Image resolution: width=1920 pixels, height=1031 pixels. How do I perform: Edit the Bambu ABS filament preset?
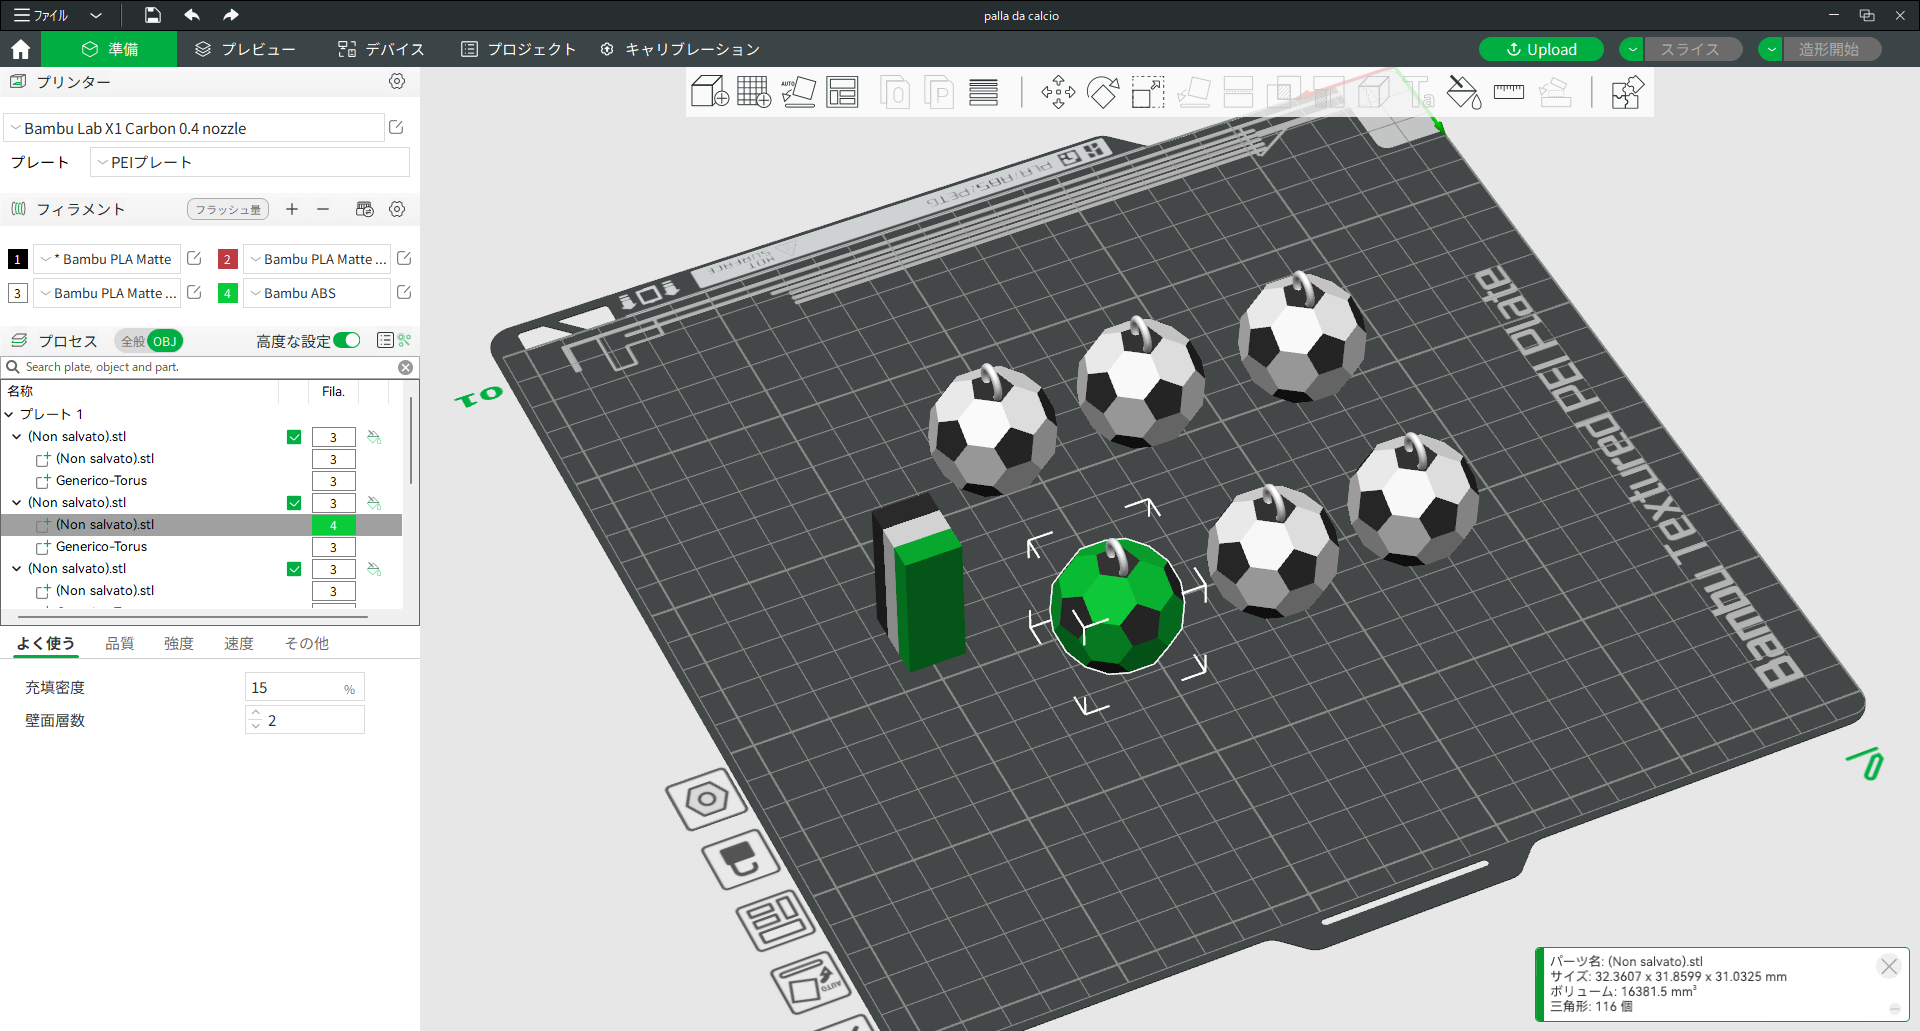404,292
